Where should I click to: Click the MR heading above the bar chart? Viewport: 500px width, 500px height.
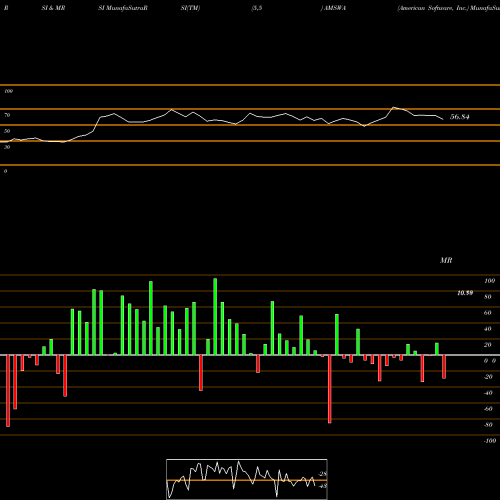[x=446, y=260]
